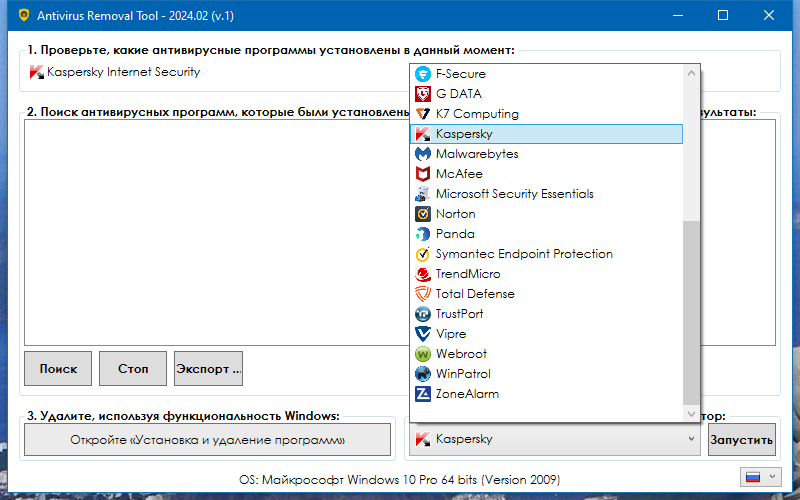Click the Antivirus Removal Tool title bar icon
800x500 pixels.
[23, 15]
